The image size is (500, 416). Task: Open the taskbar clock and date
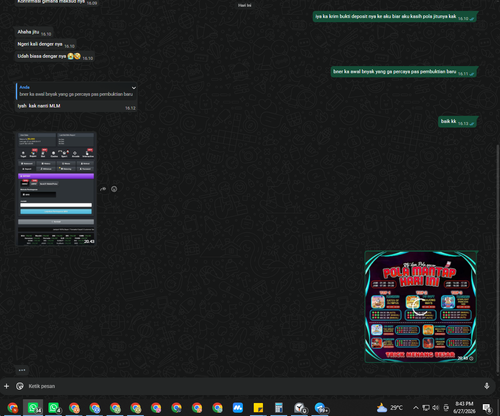464,407
